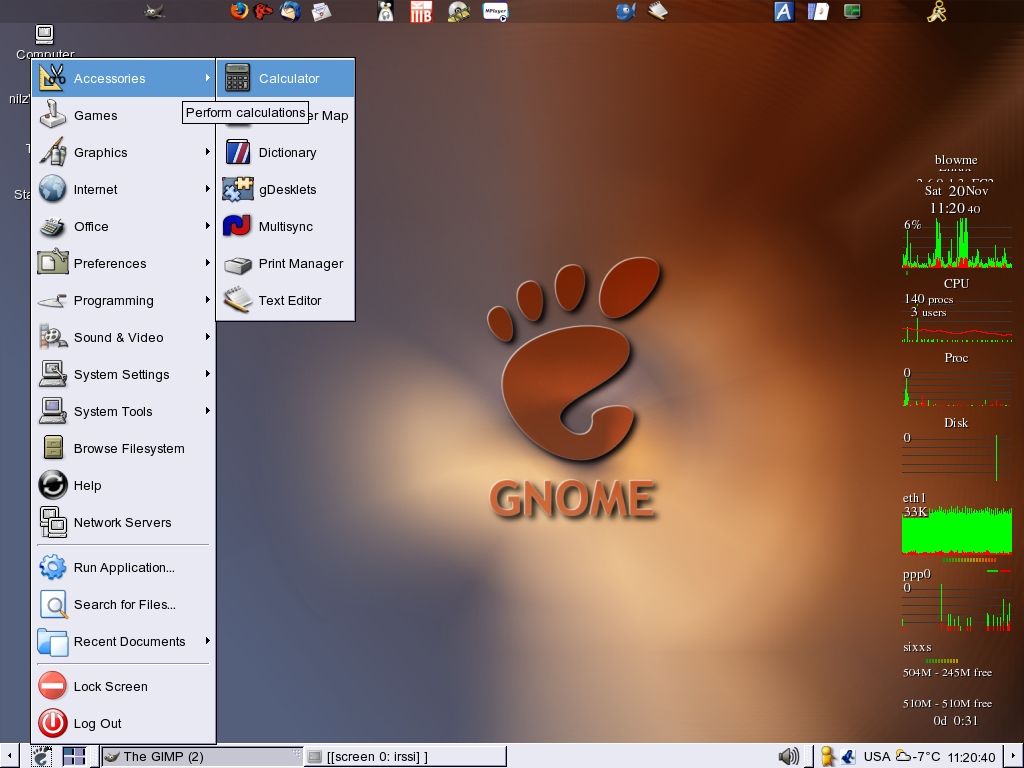
Task: Expand the Preferences submenu arrow
Action: tap(208, 263)
